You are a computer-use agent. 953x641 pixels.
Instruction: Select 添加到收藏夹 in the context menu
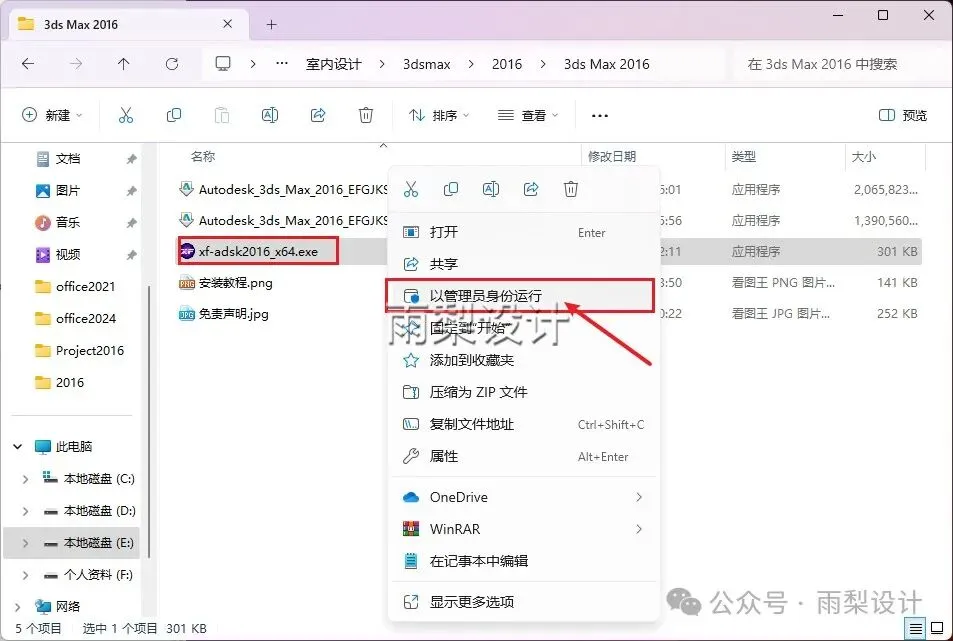click(523, 360)
